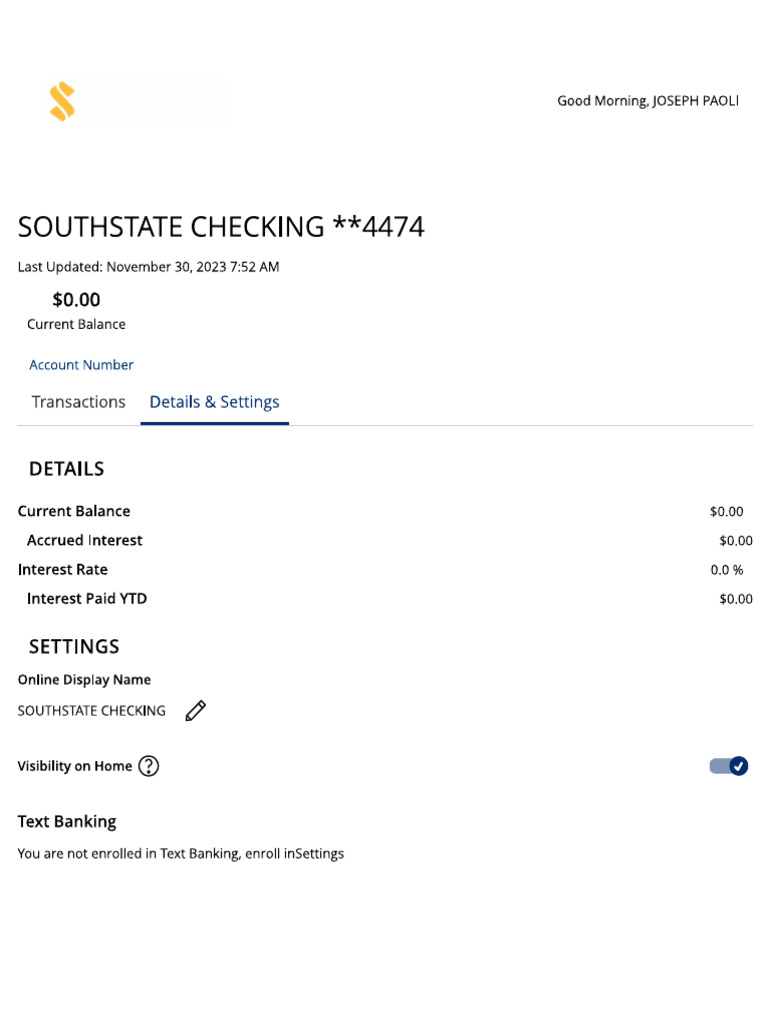Click the Accrued Interest row label
Viewport: 768px width, 1024px height.
point(85,540)
